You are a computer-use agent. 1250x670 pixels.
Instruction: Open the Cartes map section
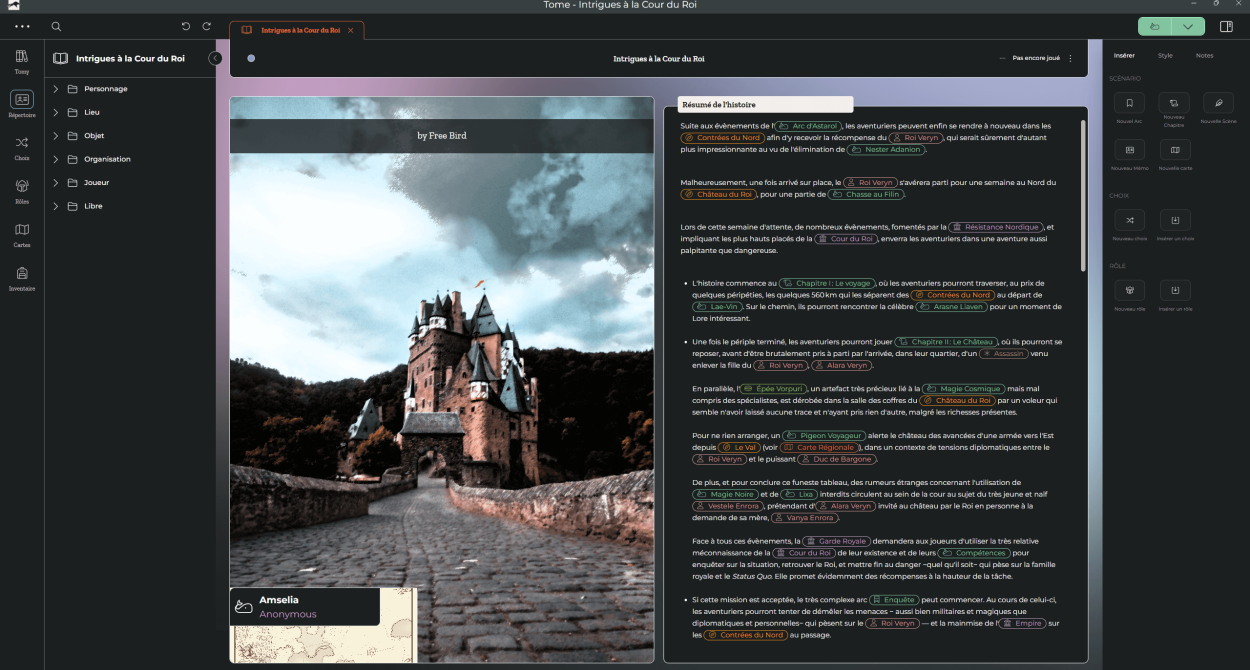(22, 231)
